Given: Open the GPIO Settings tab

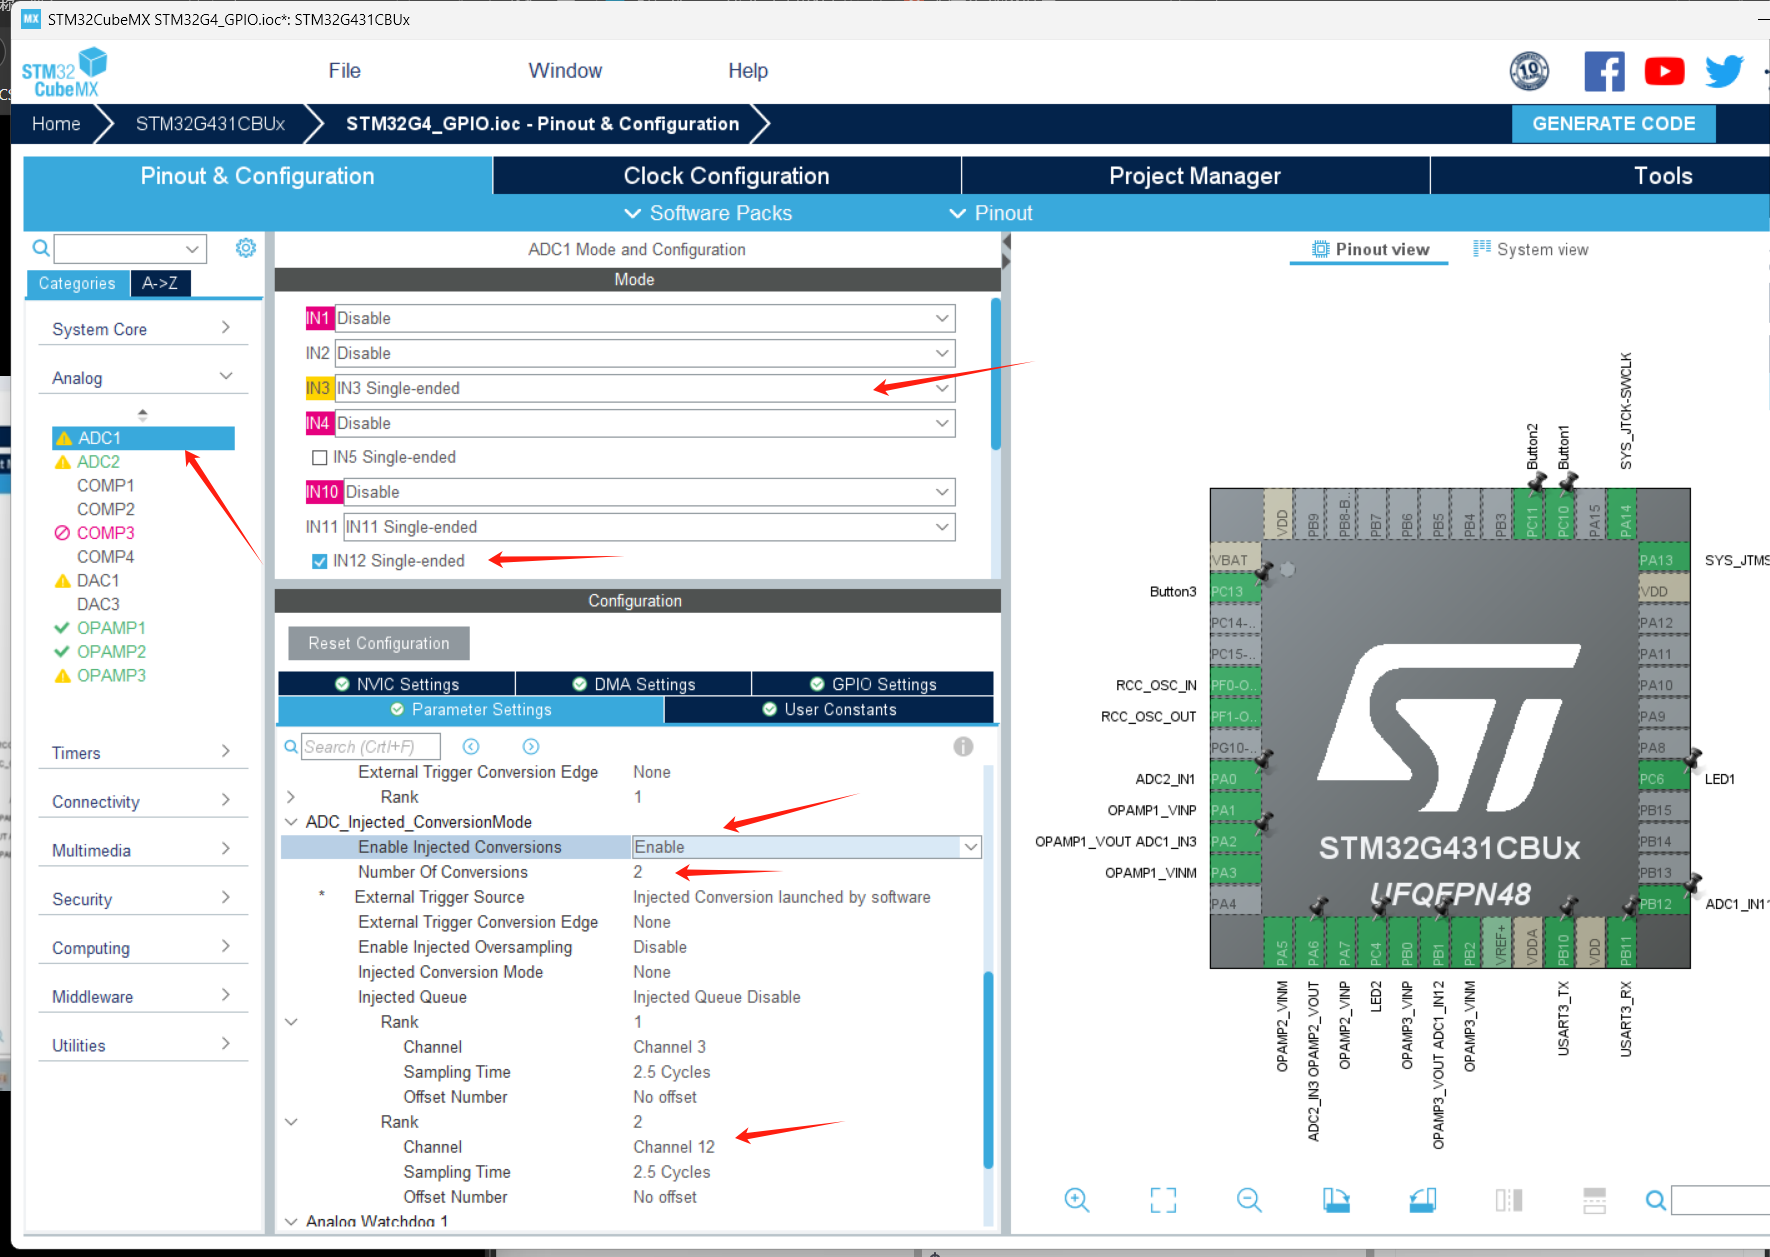Looking at the screenshot, I should coord(873,684).
